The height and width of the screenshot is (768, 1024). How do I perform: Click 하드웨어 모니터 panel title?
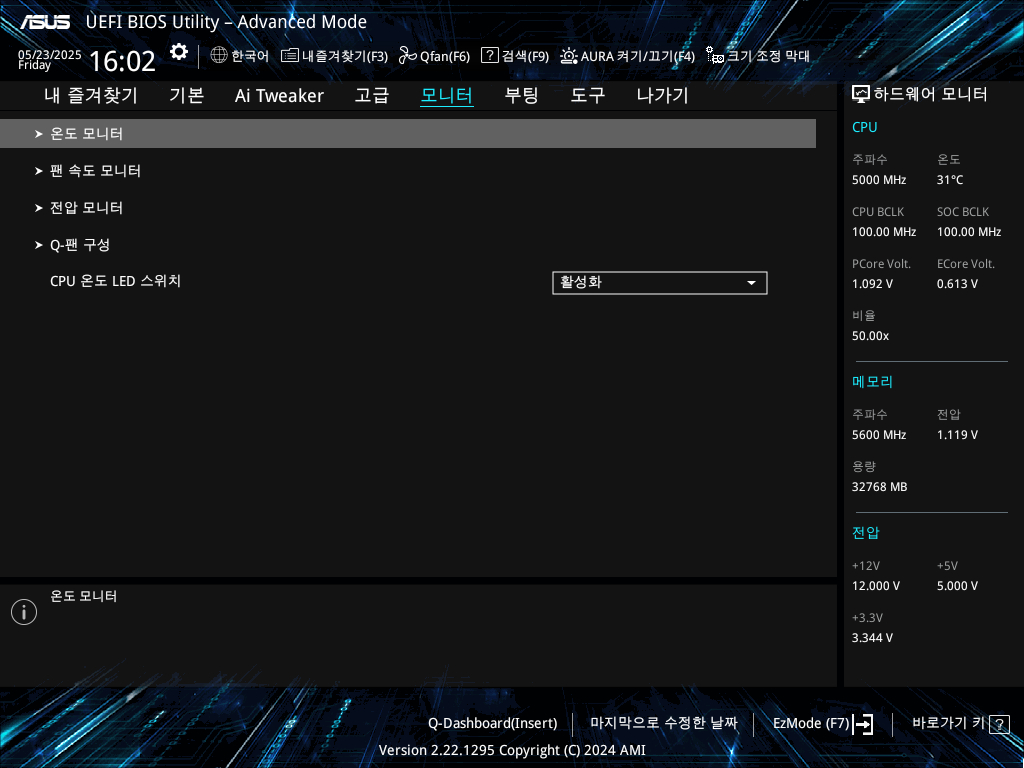(x=930, y=95)
